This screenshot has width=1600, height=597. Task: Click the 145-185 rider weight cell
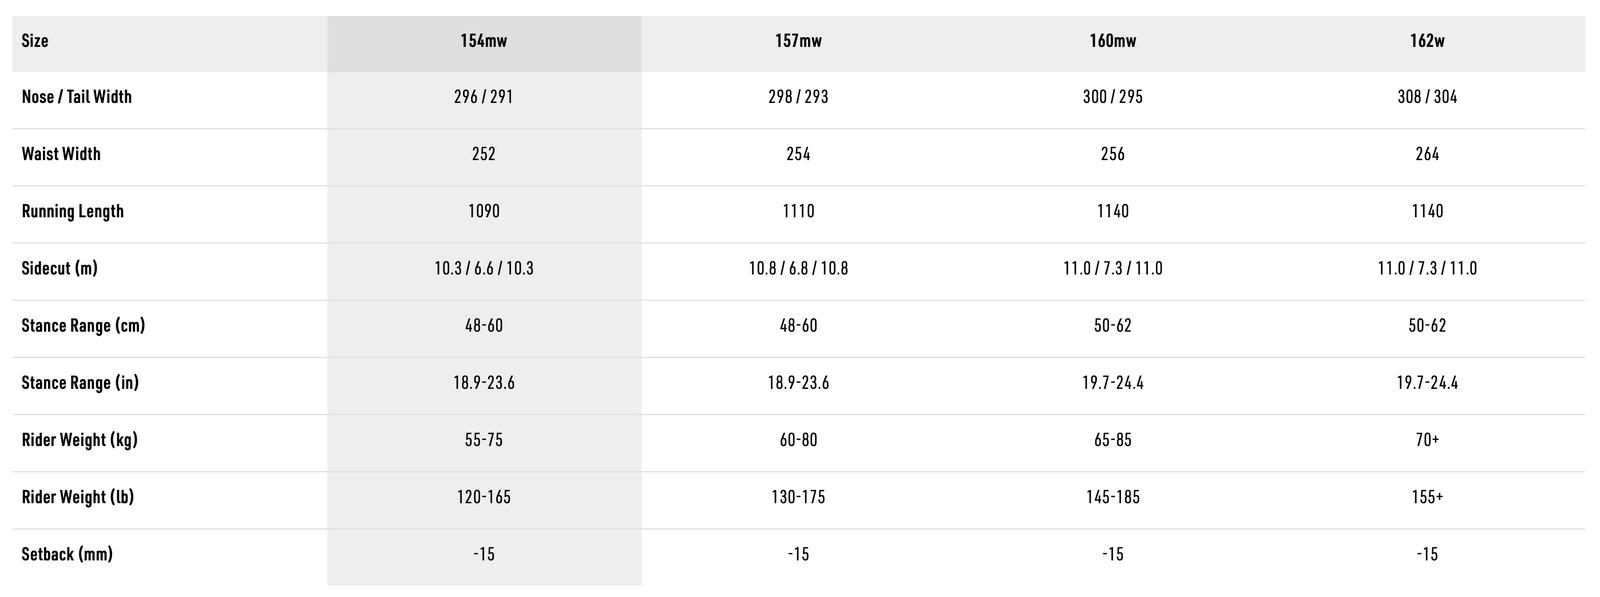(x=1112, y=497)
